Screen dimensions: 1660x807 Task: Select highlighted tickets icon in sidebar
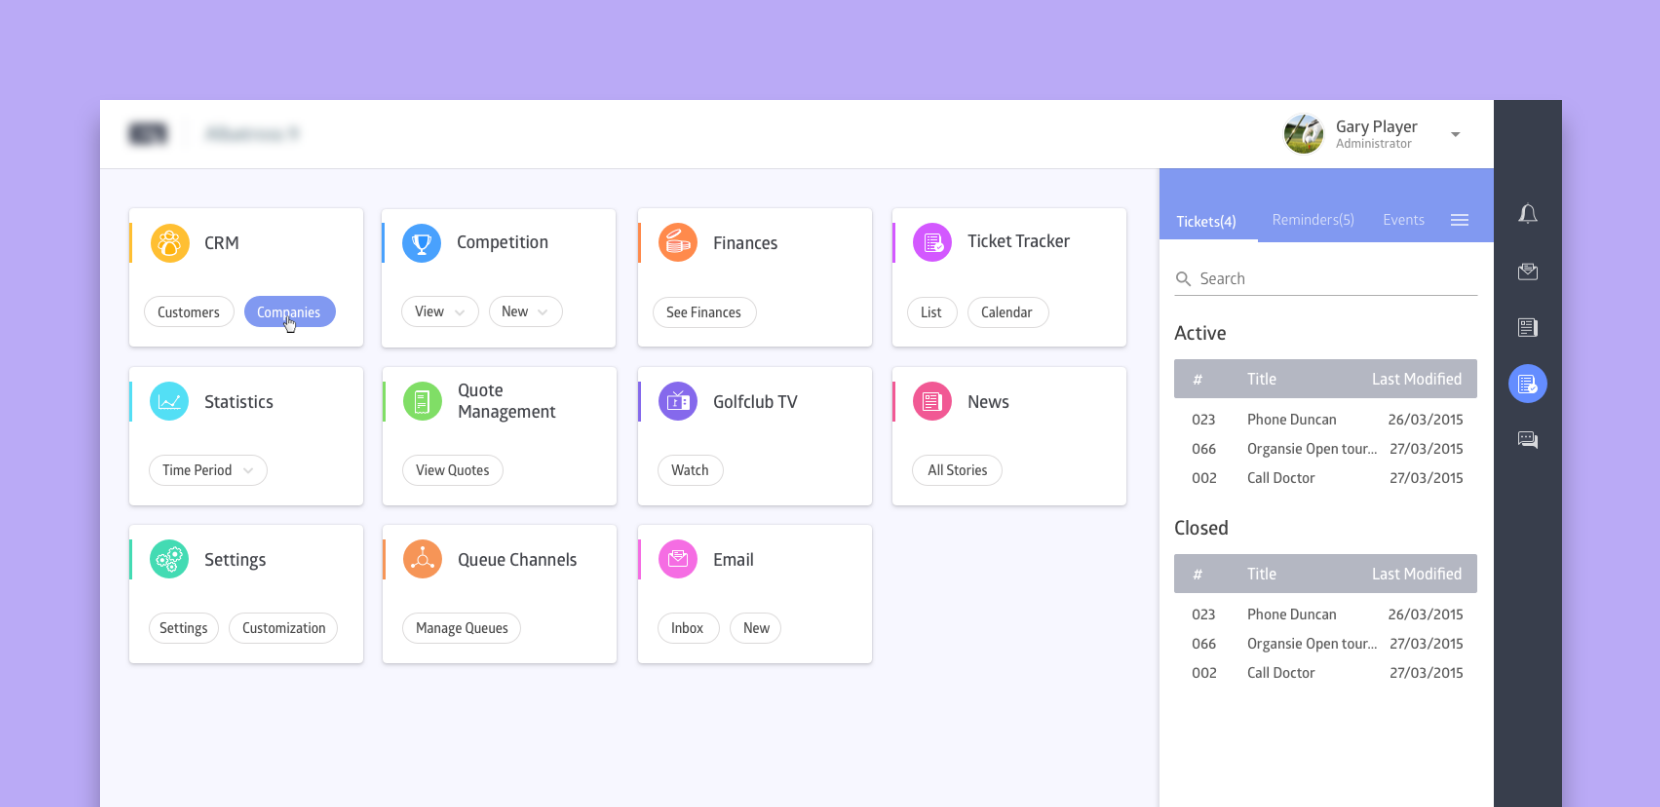point(1528,384)
